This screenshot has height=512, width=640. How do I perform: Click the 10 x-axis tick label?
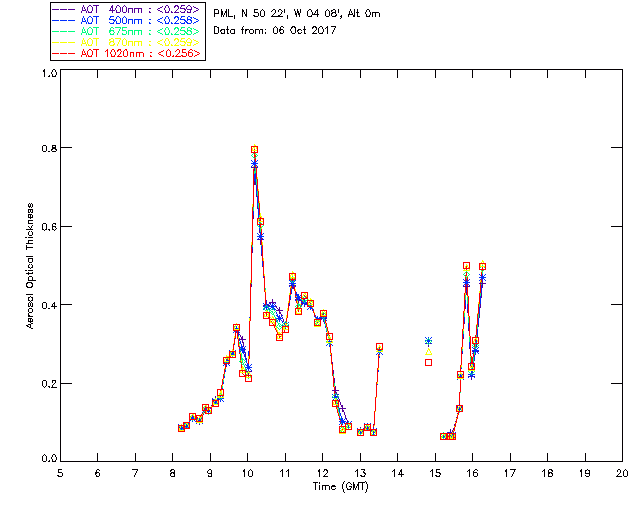[x=247, y=473]
